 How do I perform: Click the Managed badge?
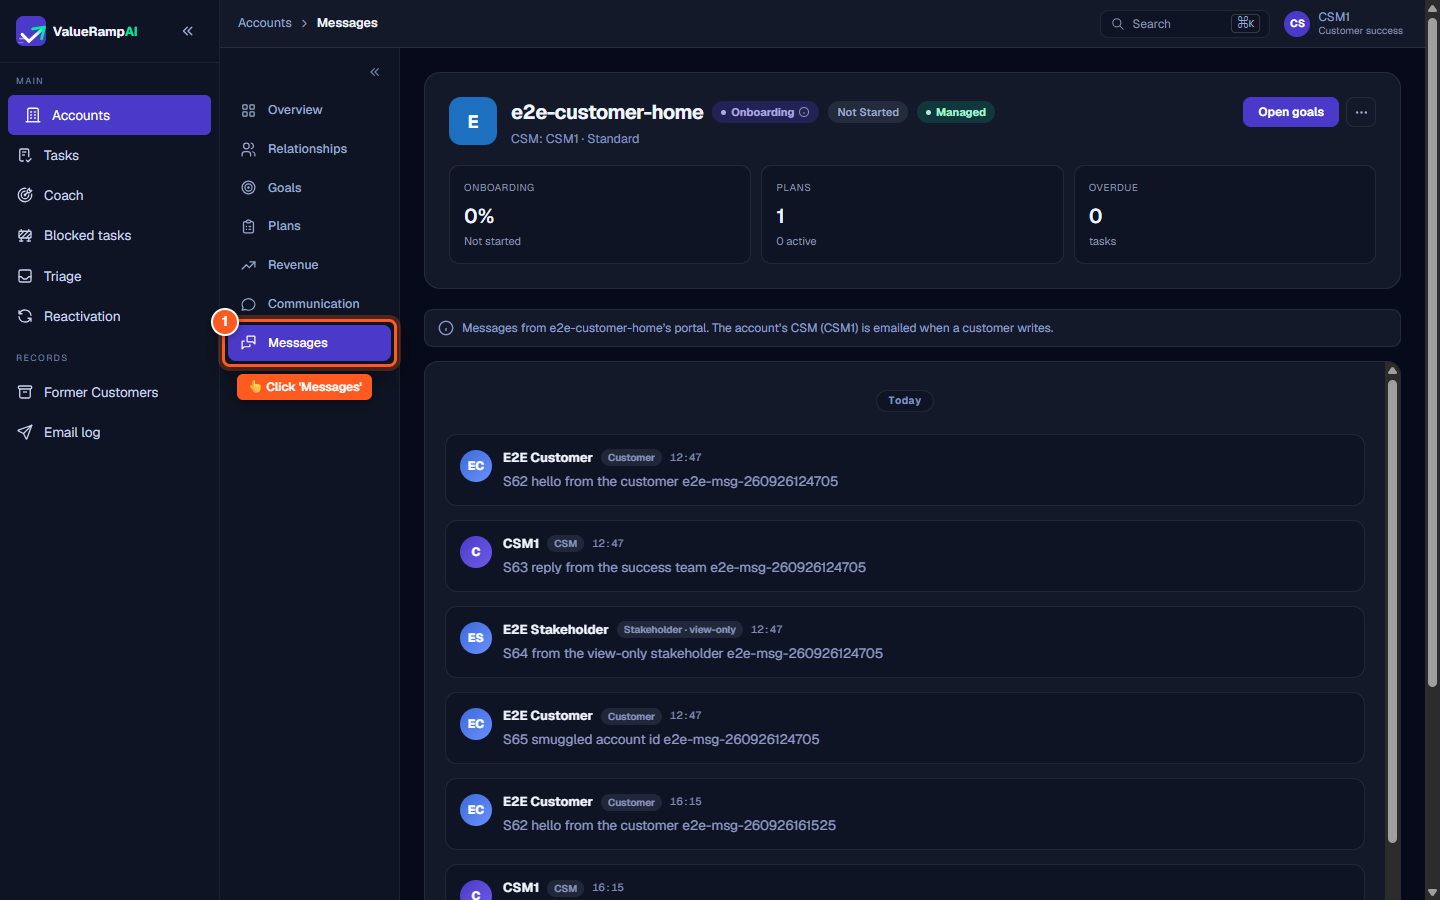[x=956, y=112]
